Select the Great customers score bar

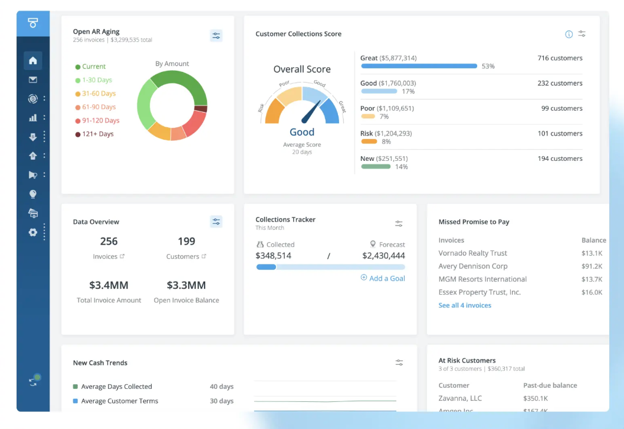pyautogui.click(x=418, y=66)
